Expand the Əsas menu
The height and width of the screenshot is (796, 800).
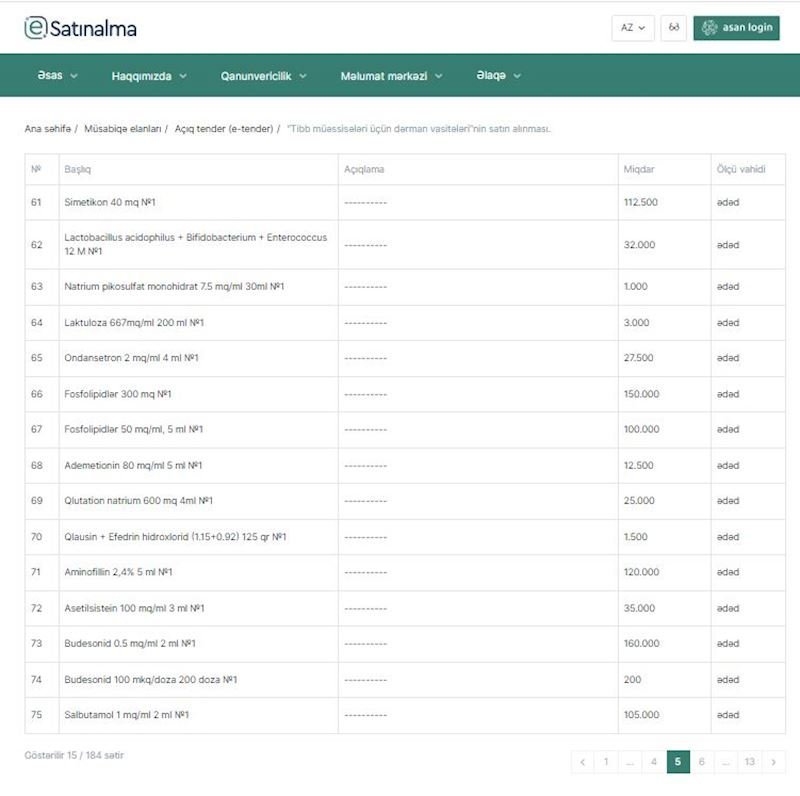pos(57,76)
